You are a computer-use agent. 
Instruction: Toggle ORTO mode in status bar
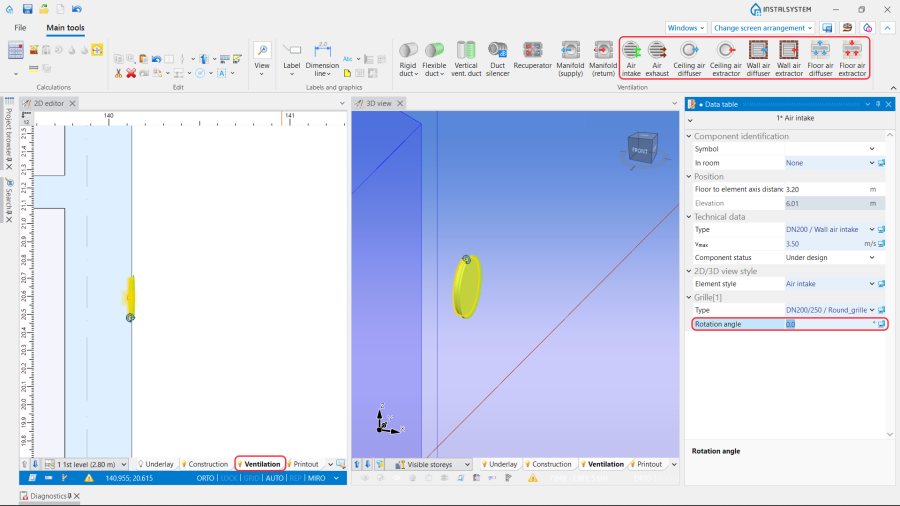[x=205, y=478]
